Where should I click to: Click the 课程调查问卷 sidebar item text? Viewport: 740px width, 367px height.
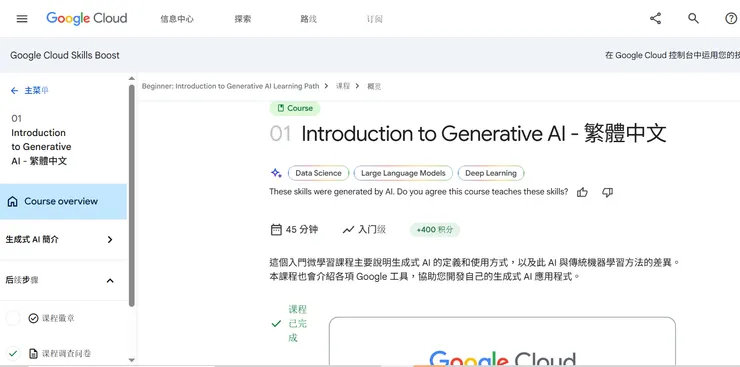[67, 353]
